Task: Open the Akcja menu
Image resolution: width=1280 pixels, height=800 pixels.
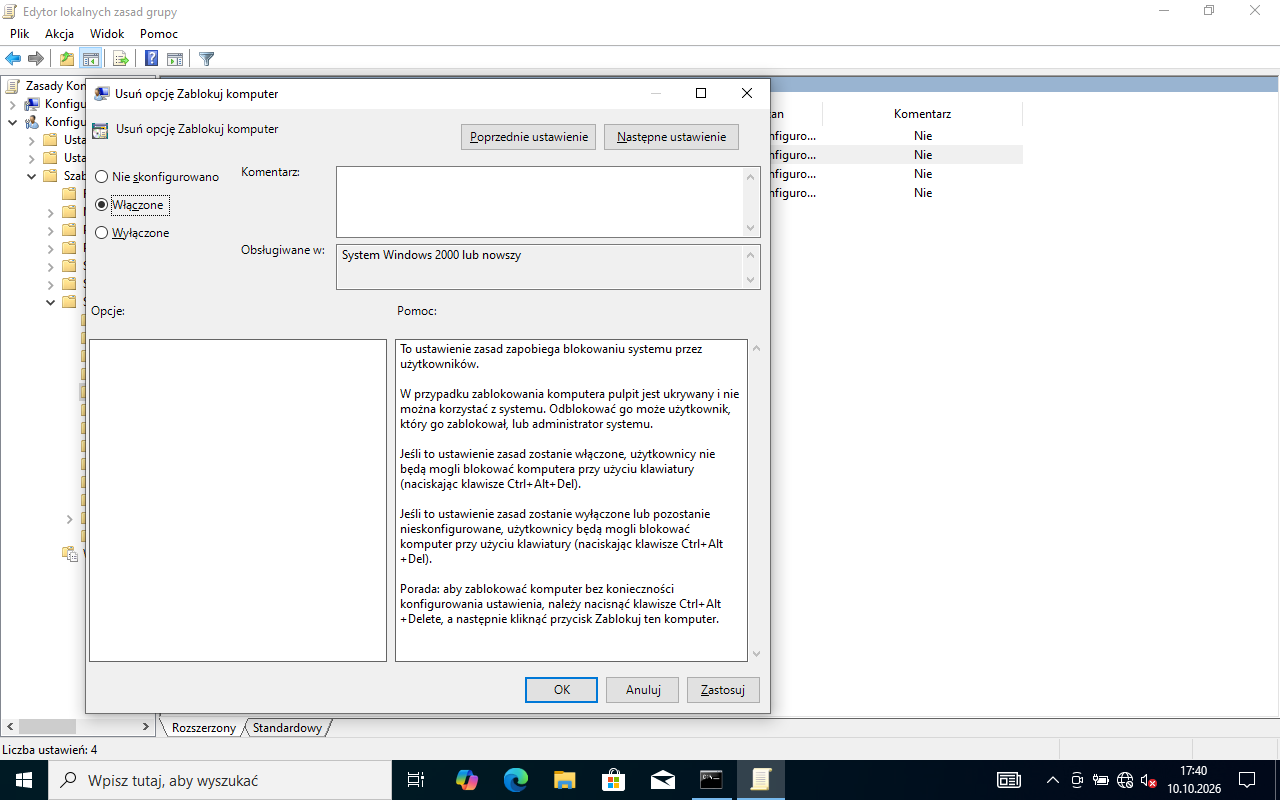Action: [x=60, y=33]
